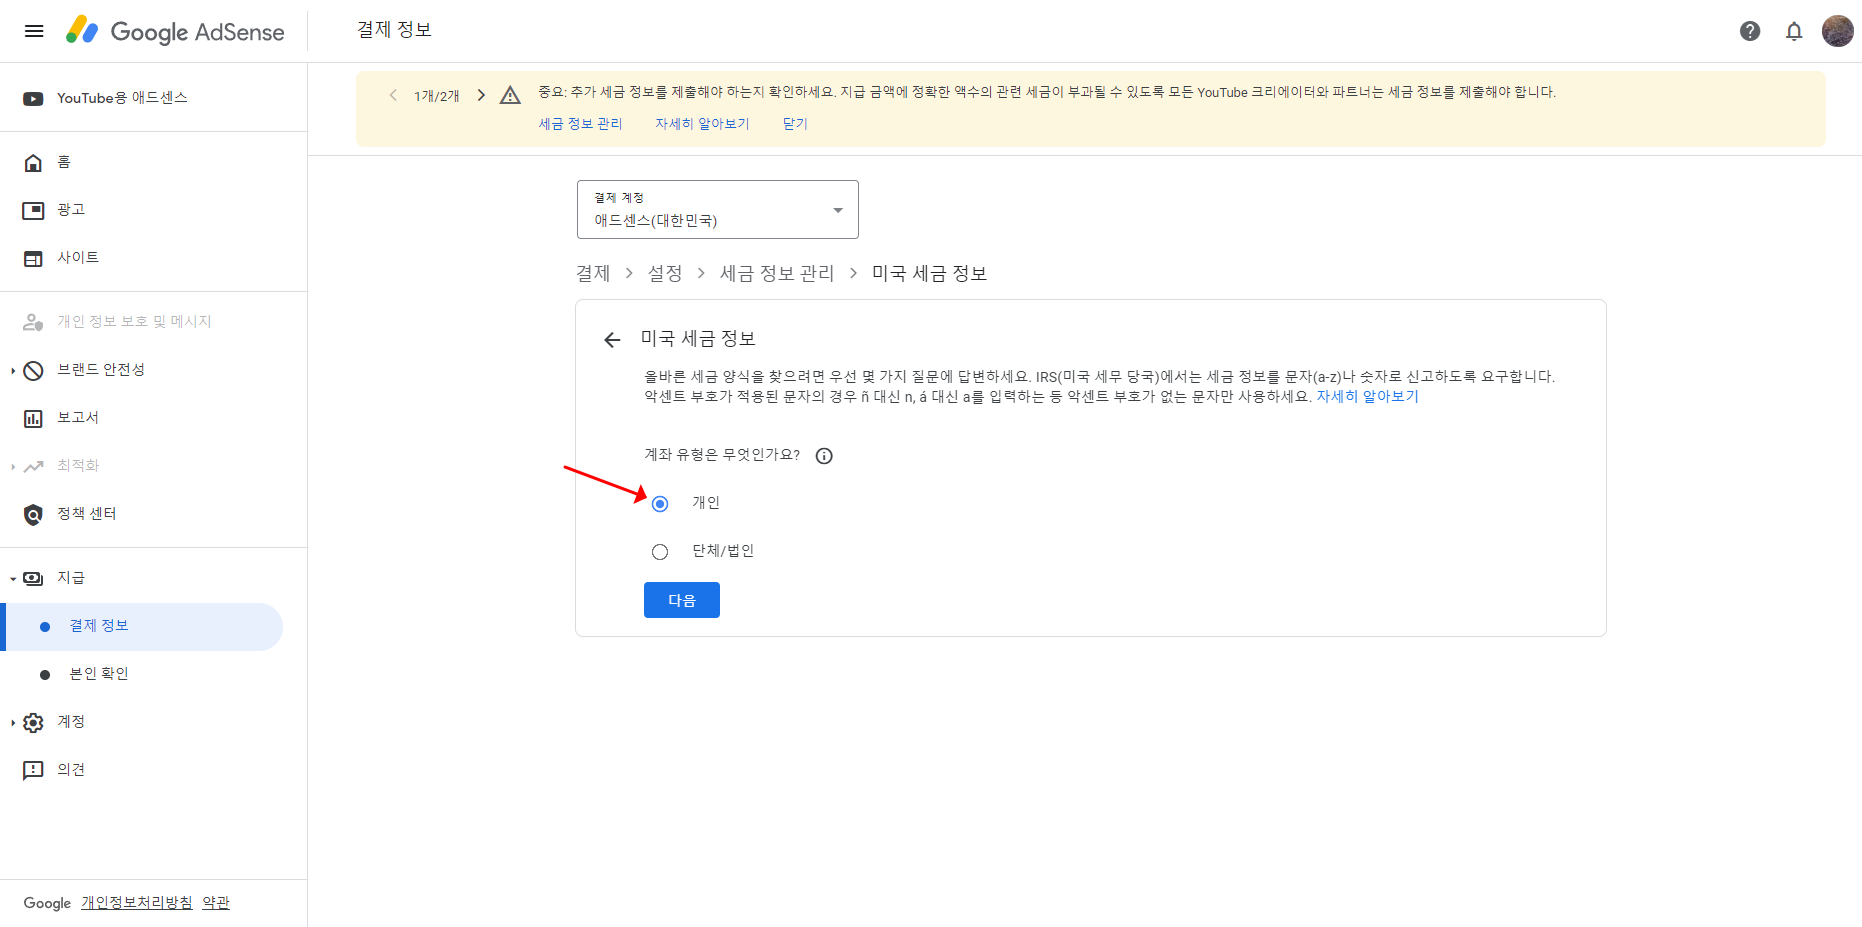Expand the 브랜드 안전성 sidebar section

12,370
